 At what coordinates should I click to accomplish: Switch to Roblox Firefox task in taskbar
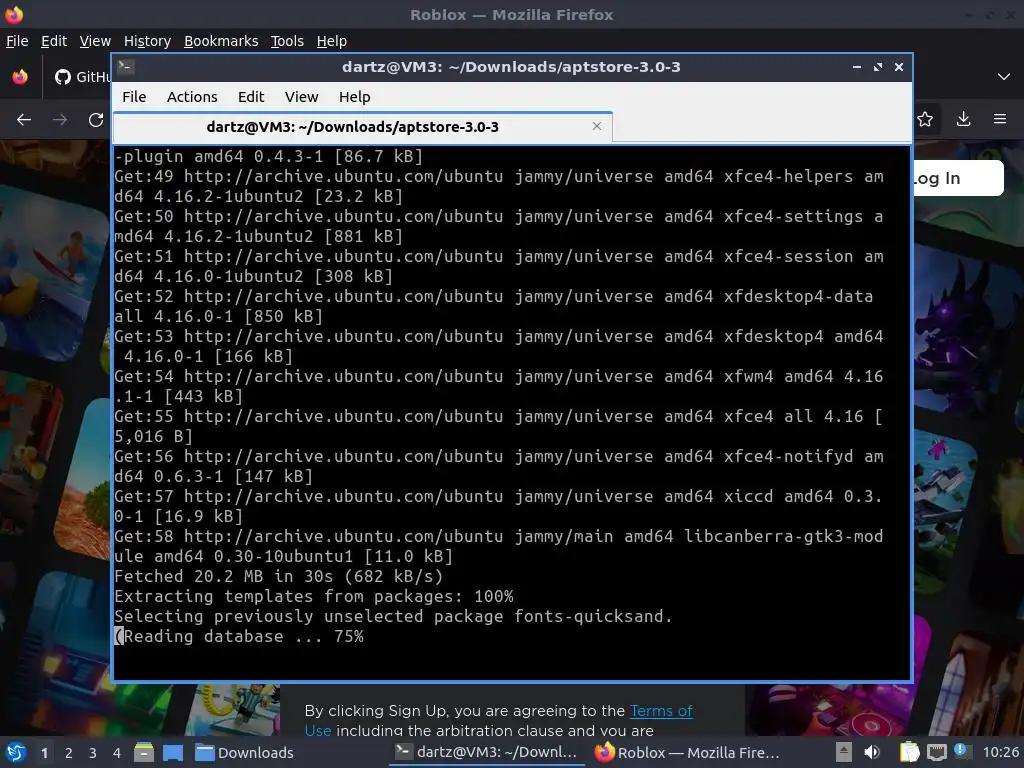pyautogui.click(x=687, y=752)
